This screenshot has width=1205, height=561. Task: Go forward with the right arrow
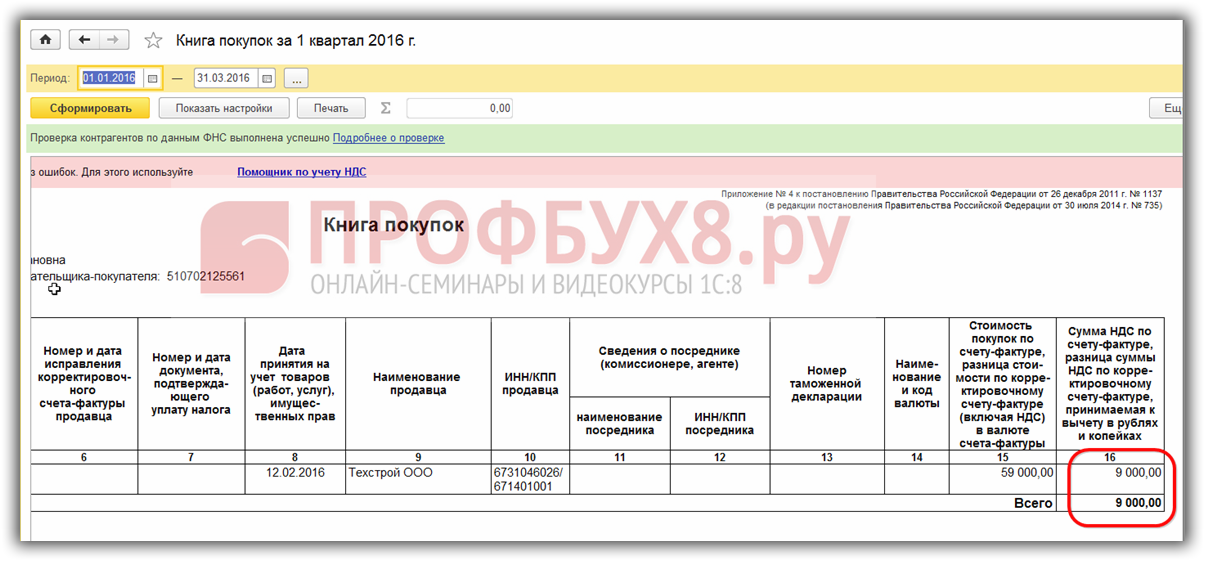tap(113, 40)
